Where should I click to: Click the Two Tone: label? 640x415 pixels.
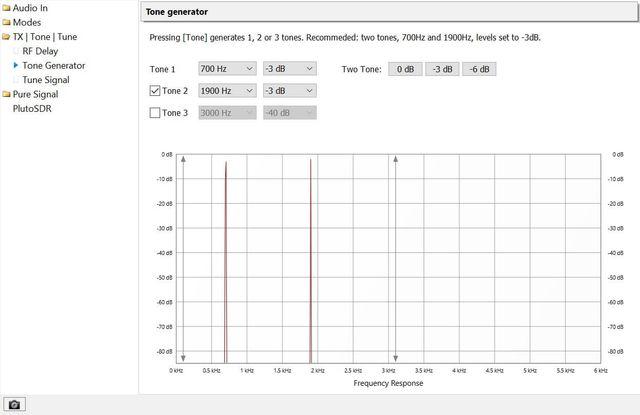[x=362, y=69]
